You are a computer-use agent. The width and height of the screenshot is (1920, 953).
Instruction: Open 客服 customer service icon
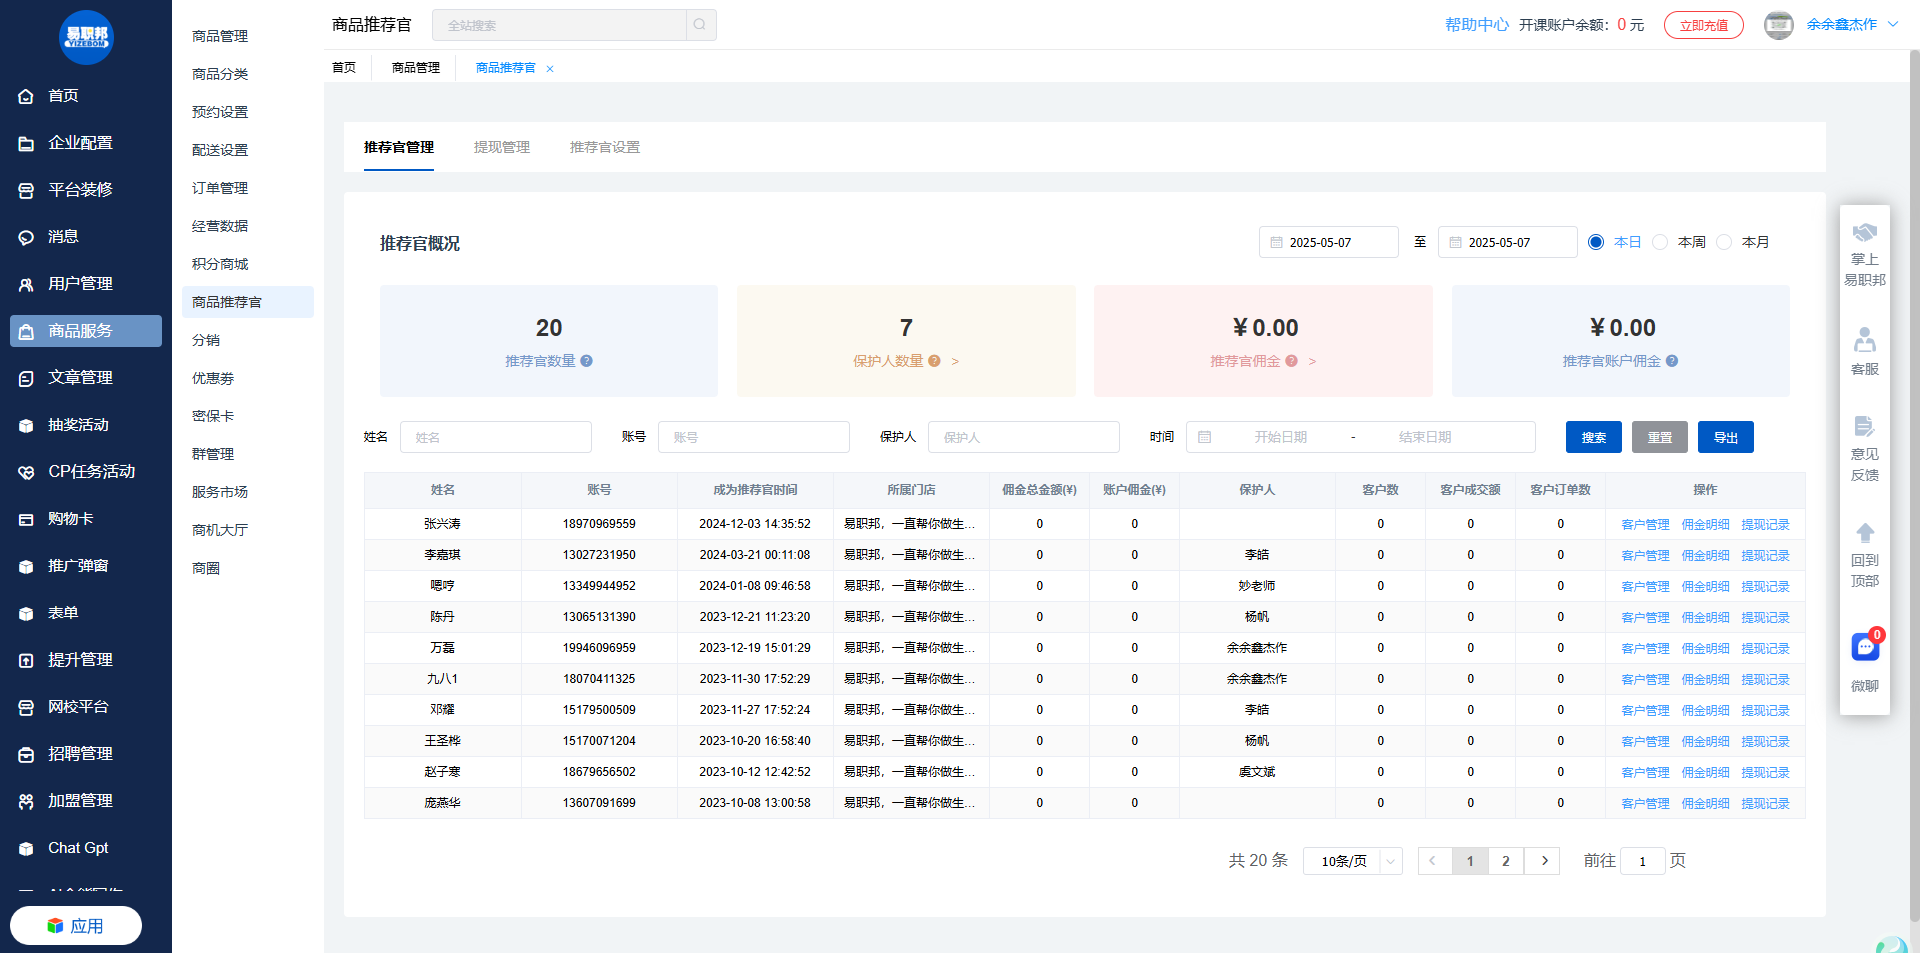[x=1865, y=341]
